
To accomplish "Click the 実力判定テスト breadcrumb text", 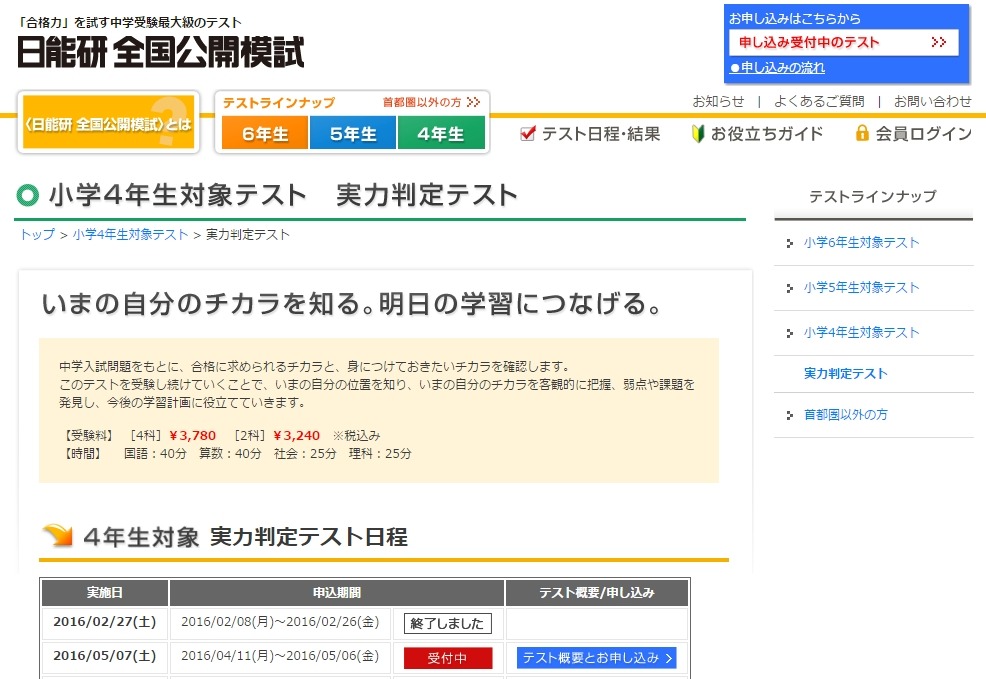I will (x=248, y=235).
